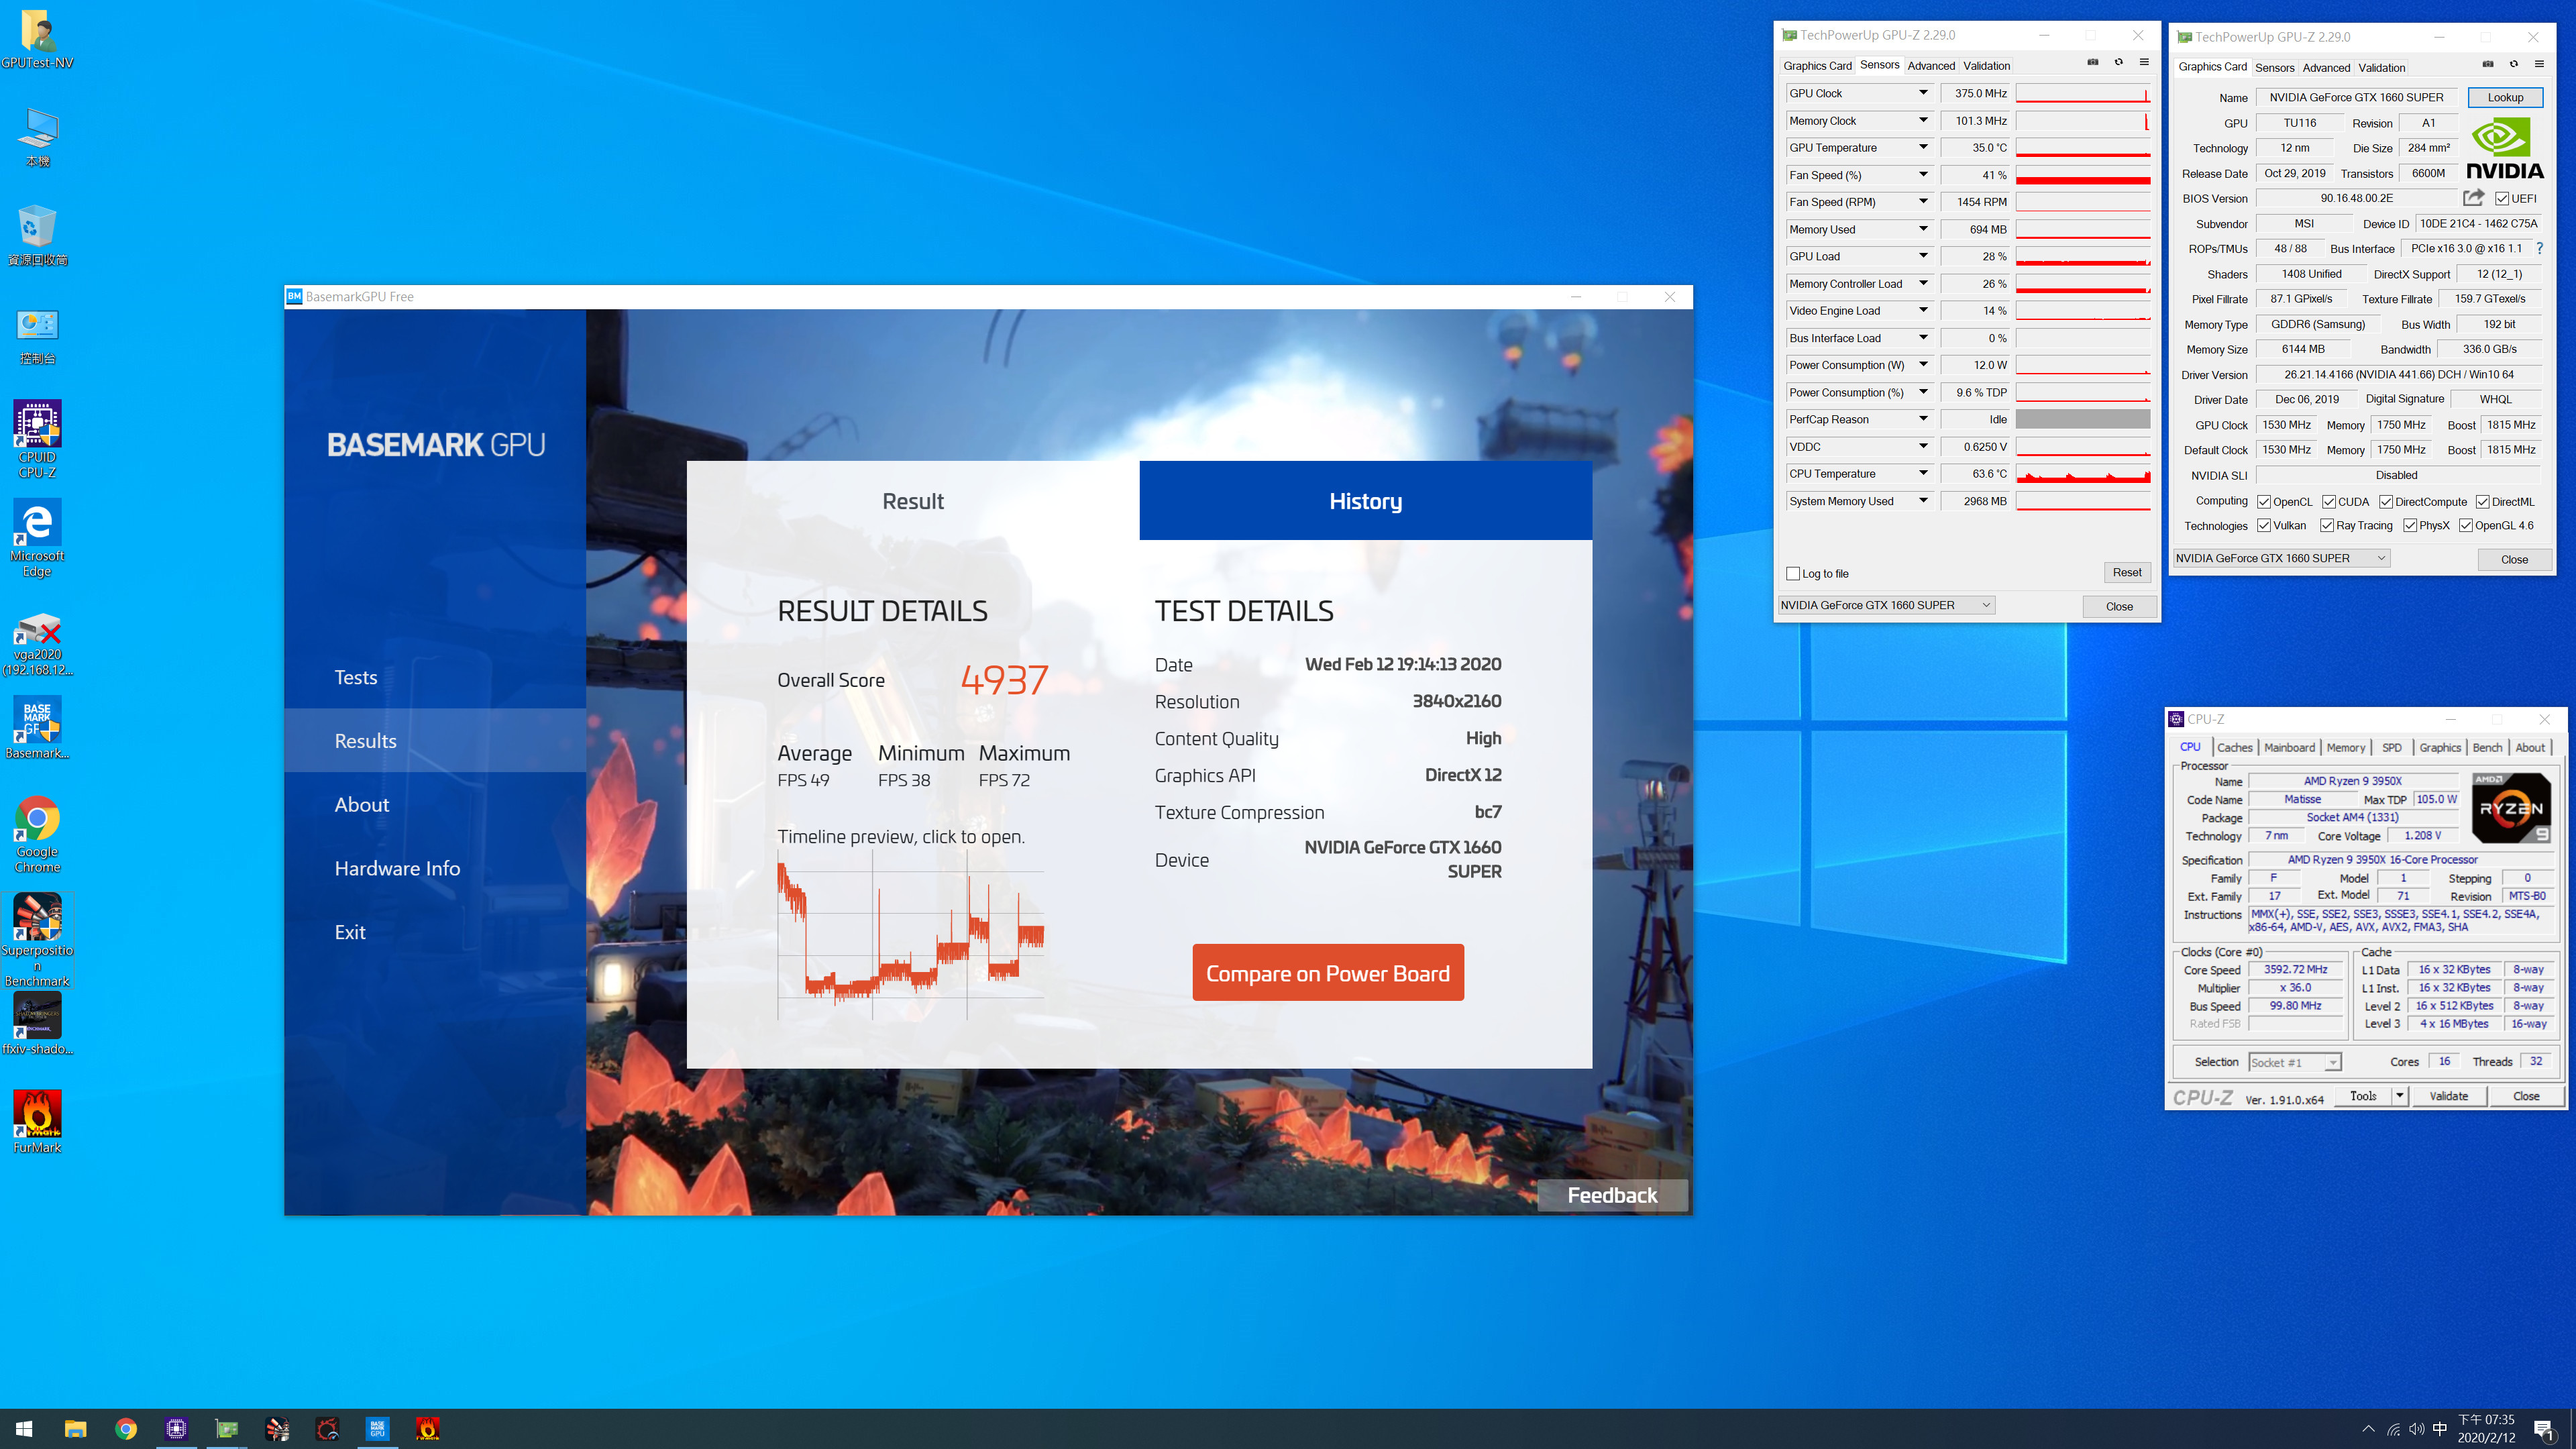This screenshot has width=2576, height=1449.
Task: Switch to the Advanced tab in Sensors window
Action: [x=1931, y=66]
